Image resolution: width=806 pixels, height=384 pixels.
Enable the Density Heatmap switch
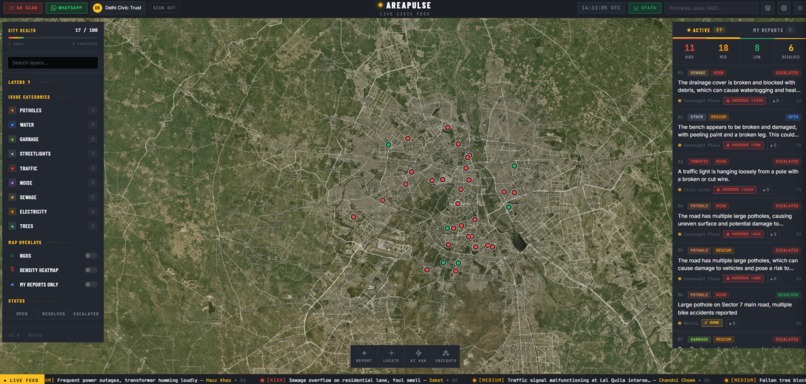click(x=91, y=270)
